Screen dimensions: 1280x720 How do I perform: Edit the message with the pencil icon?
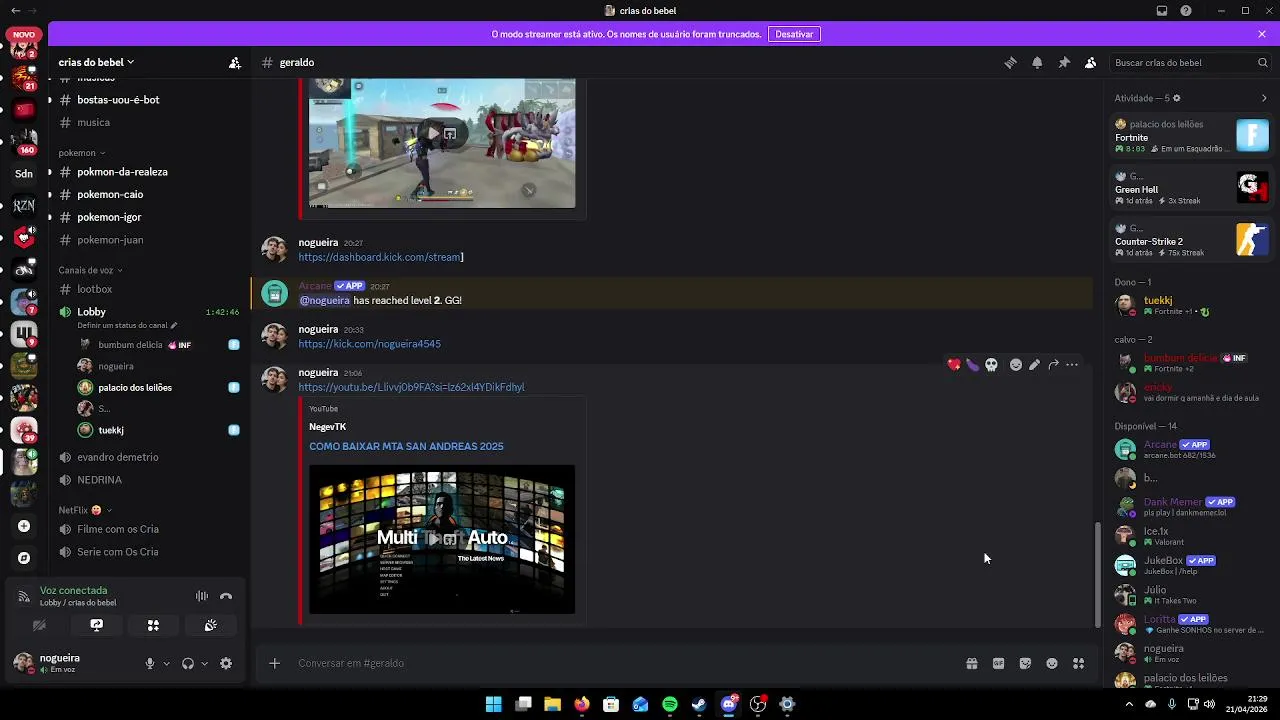[x=1034, y=365]
